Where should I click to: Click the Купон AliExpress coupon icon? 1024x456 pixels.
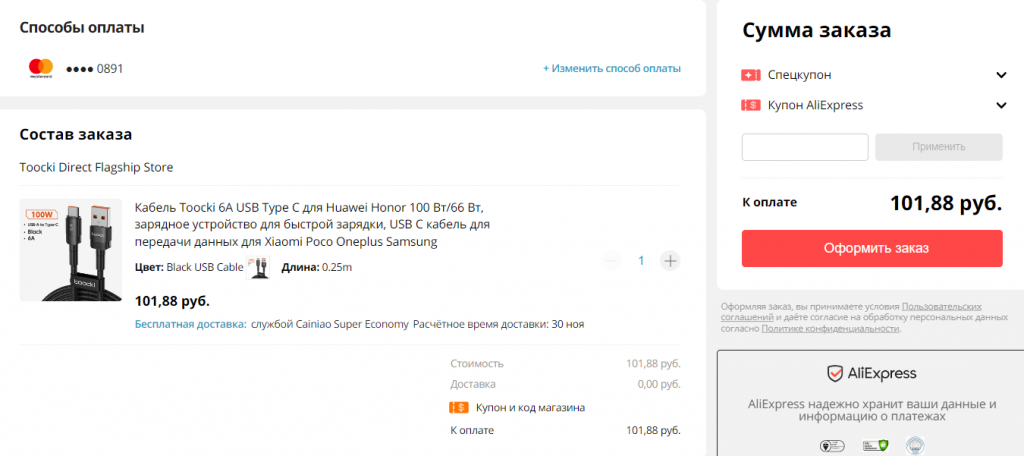pyautogui.click(x=750, y=105)
